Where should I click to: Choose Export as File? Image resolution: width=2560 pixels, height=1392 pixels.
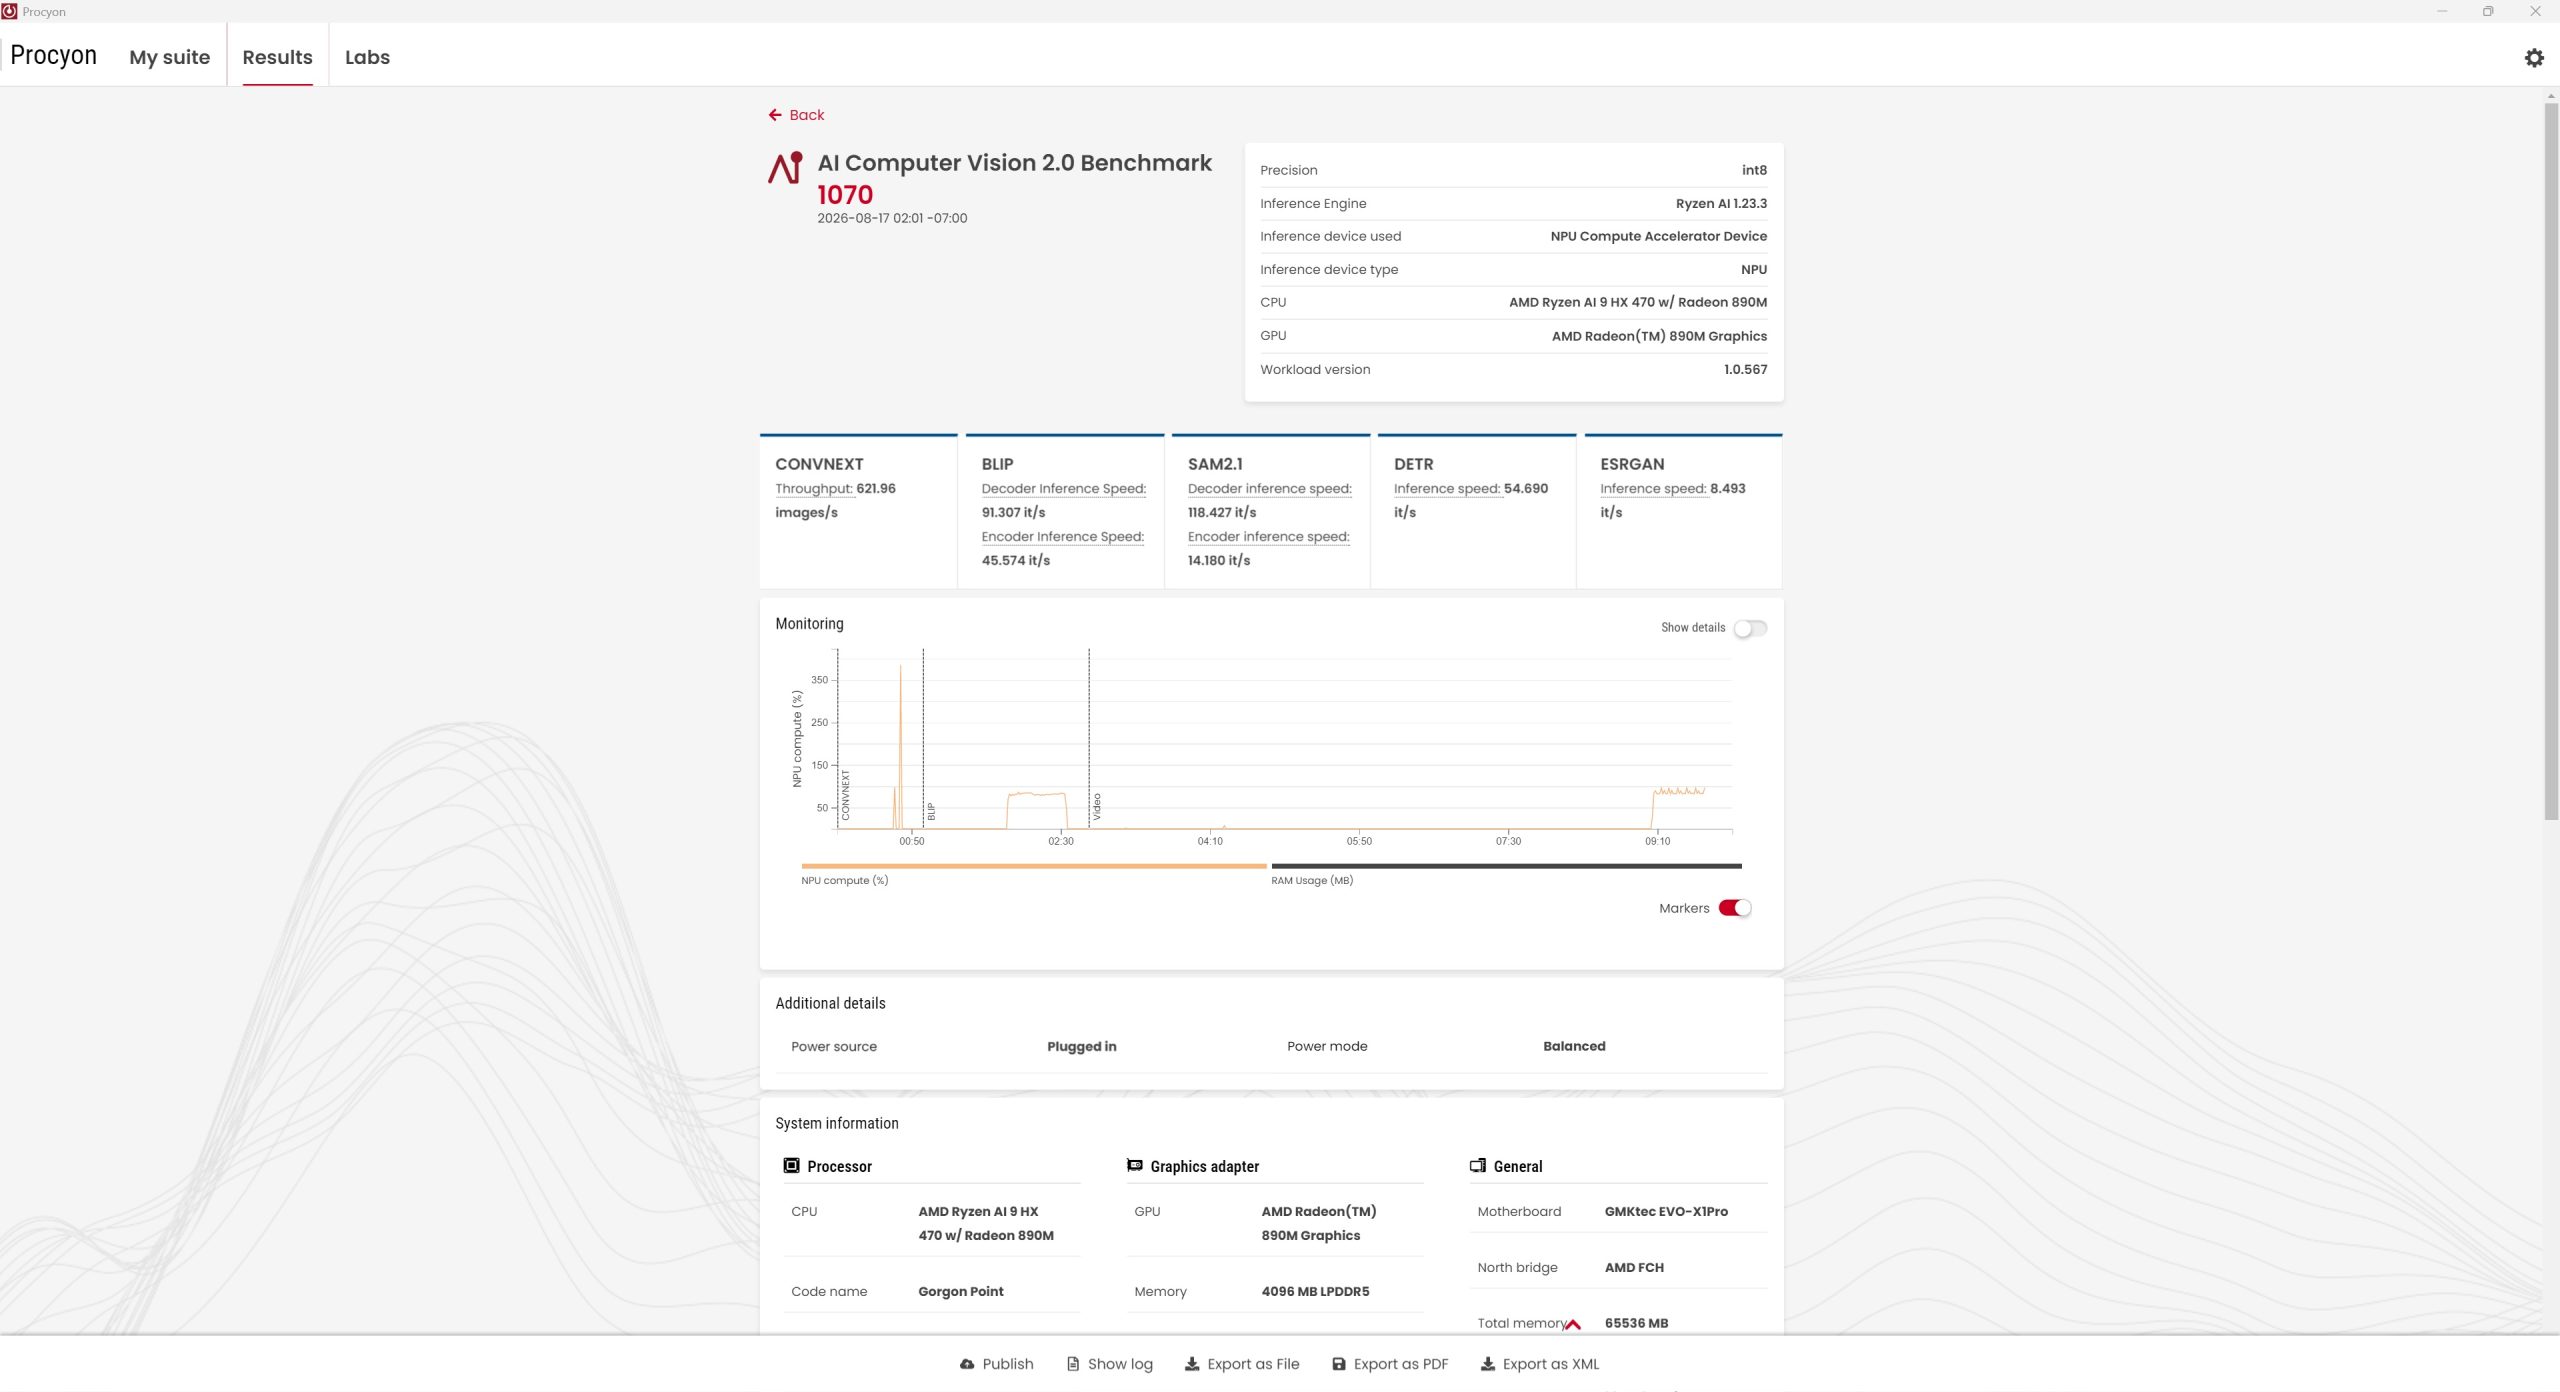pos(1242,1364)
